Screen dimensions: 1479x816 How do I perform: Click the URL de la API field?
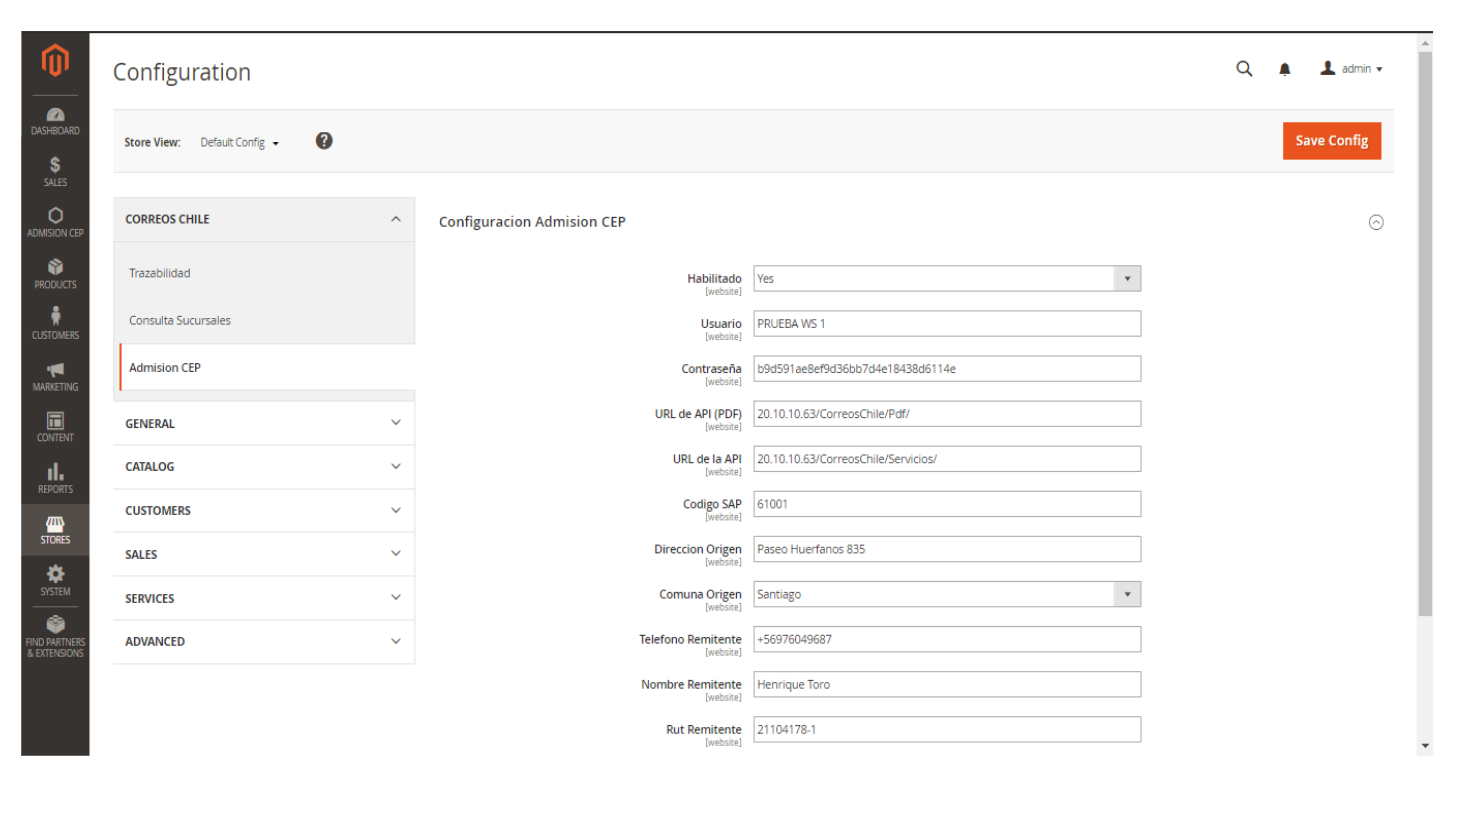pyautogui.click(x=947, y=459)
